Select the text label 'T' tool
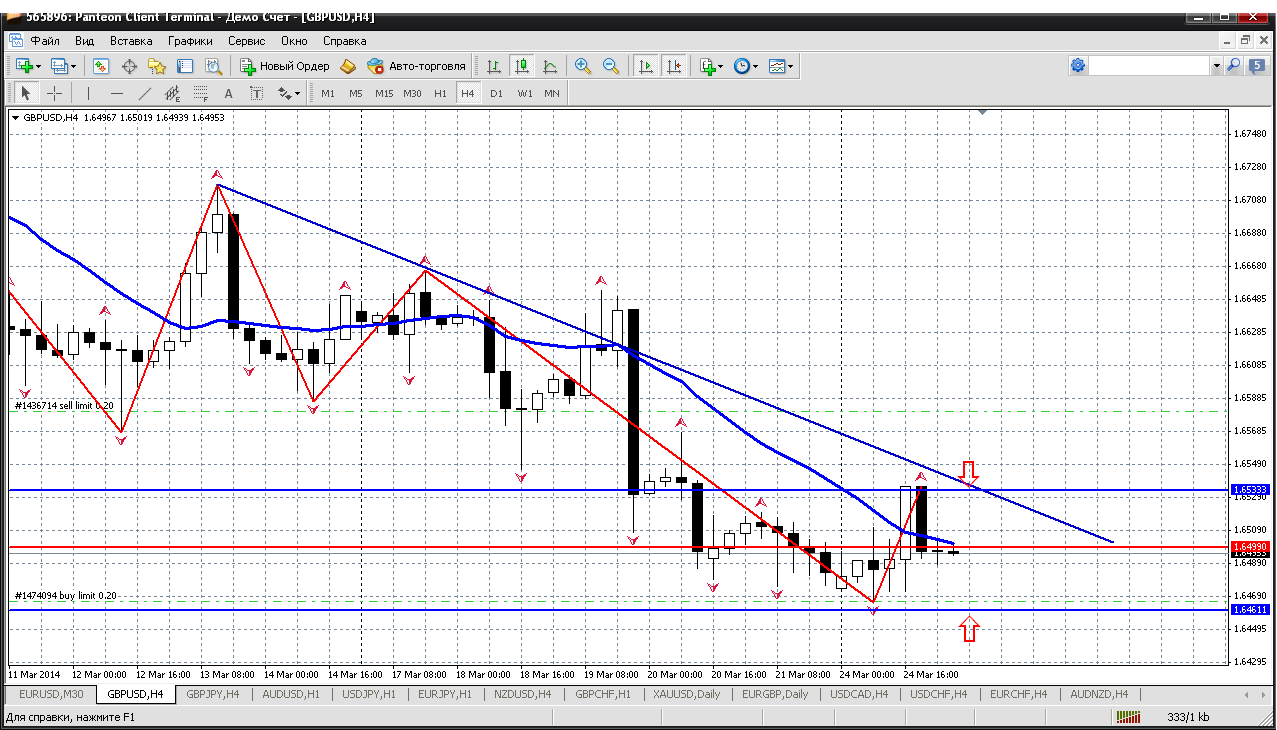This screenshot has width=1277, height=730. pyautogui.click(x=256, y=93)
